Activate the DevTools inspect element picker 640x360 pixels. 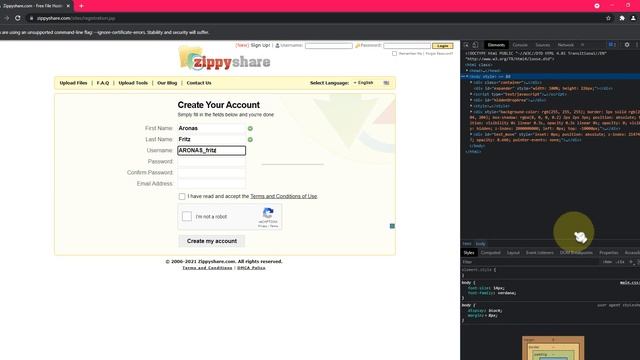coord(467,45)
